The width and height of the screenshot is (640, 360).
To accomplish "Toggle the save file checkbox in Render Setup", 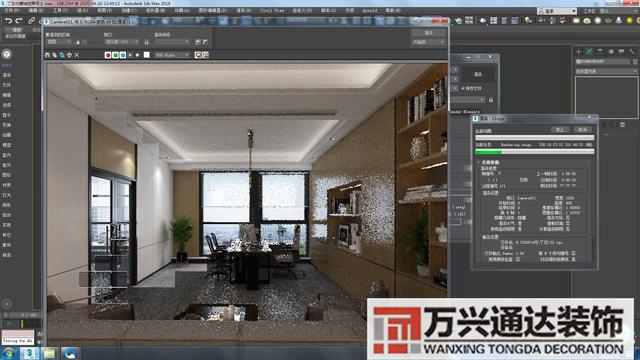I will tap(463, 88).
